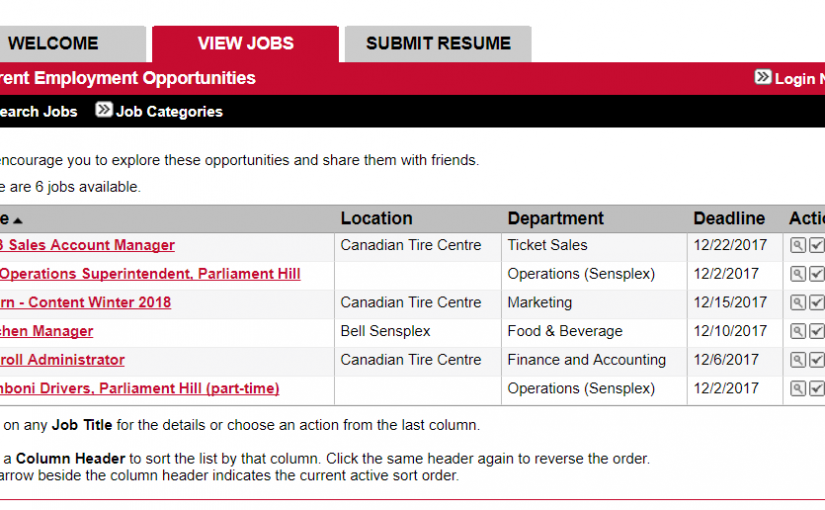
Task: Click checkmark icon for Payroll Administrator row
Action: coord(816,360)
